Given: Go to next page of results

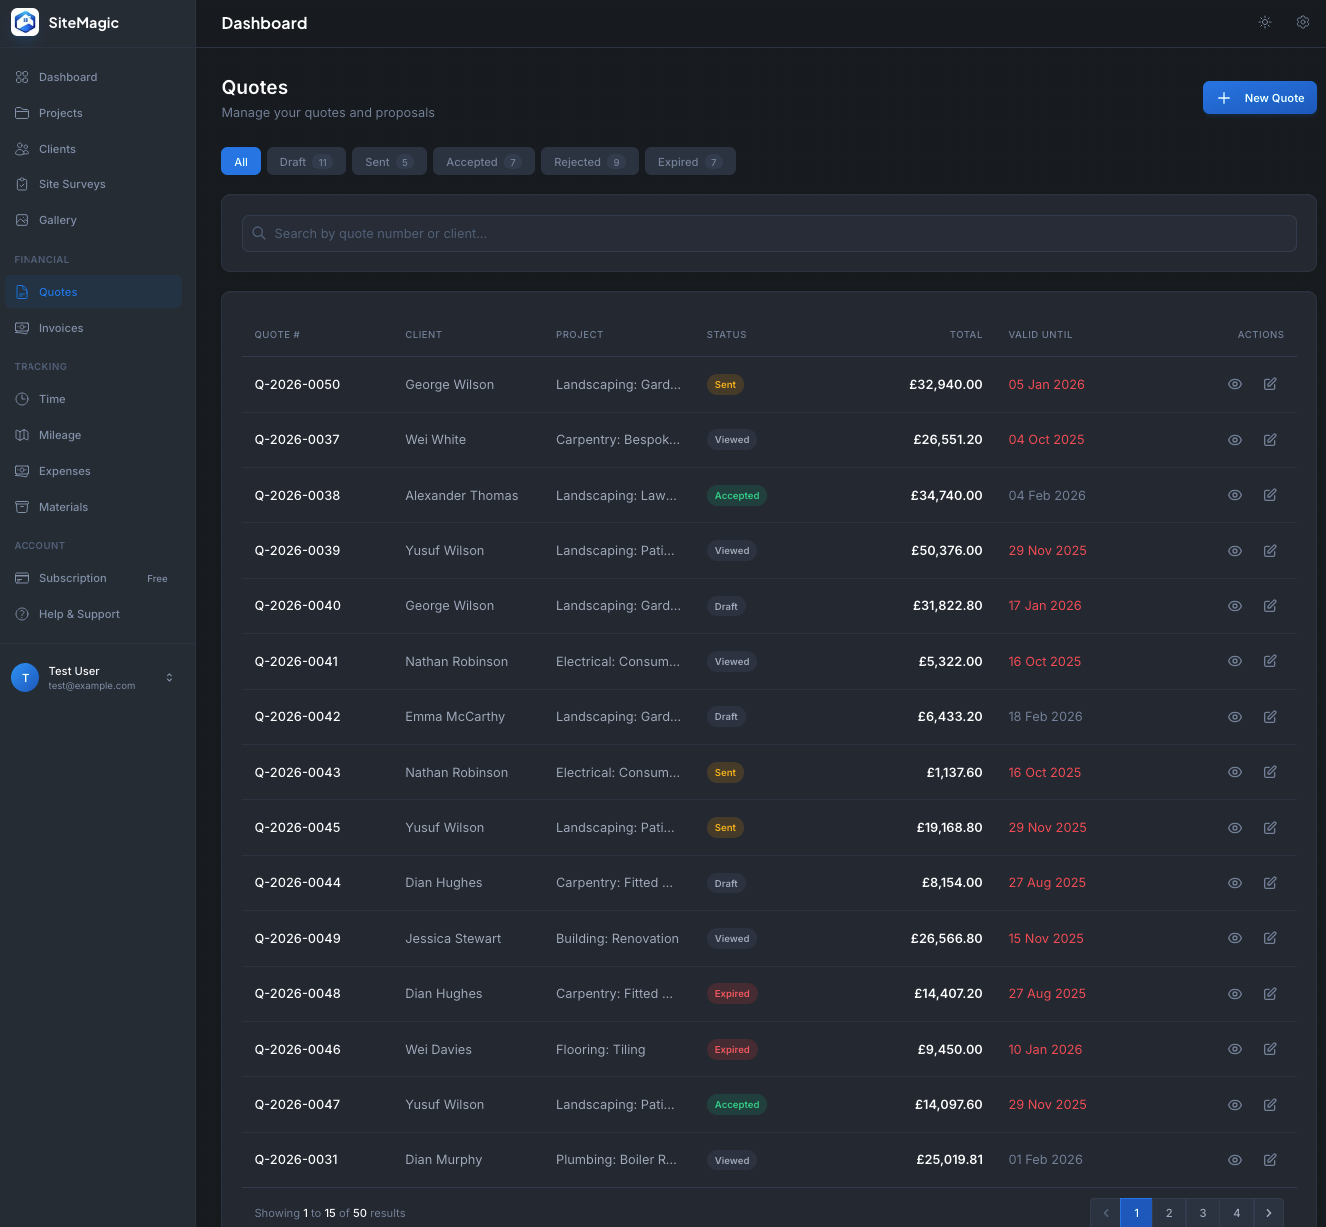Looking at the screenshot, I should (1269, 1213).
